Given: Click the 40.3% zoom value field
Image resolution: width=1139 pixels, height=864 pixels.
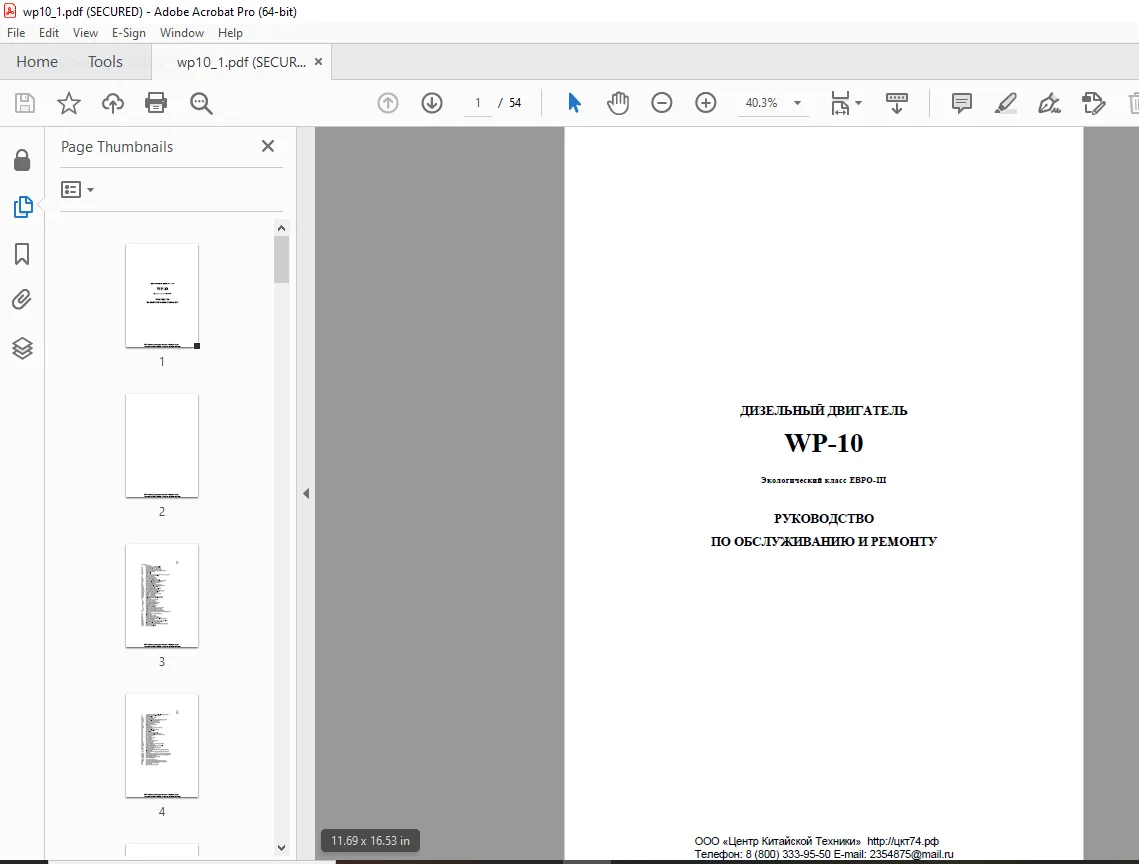Looking at the screenshot, I should click(x=761, y=103).
